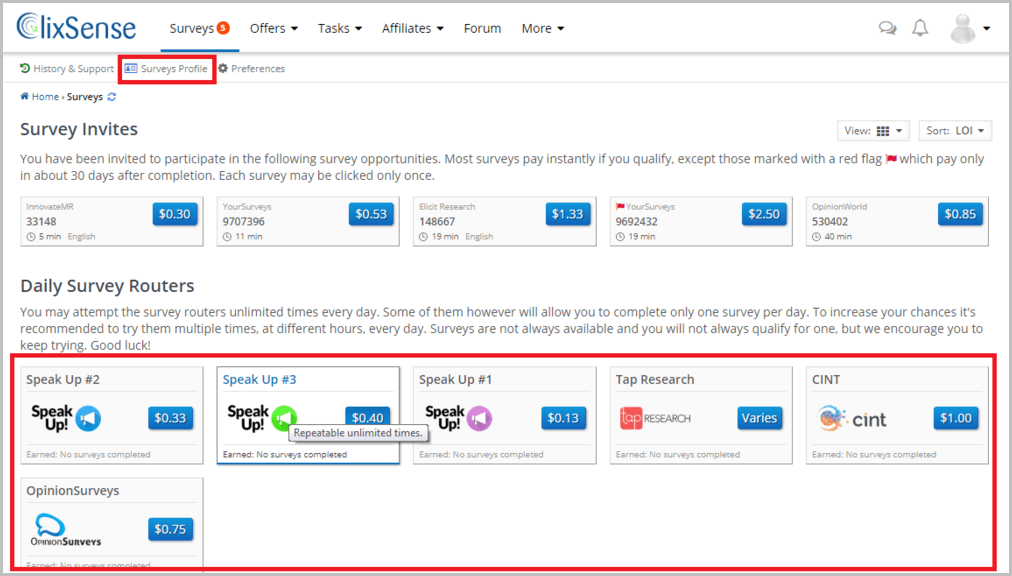Image resolution: width=1012 pixels, height=576 pixels.
Task: Click the refresh icon next to Surveys breadcrumb
Action: coord(112,97)
